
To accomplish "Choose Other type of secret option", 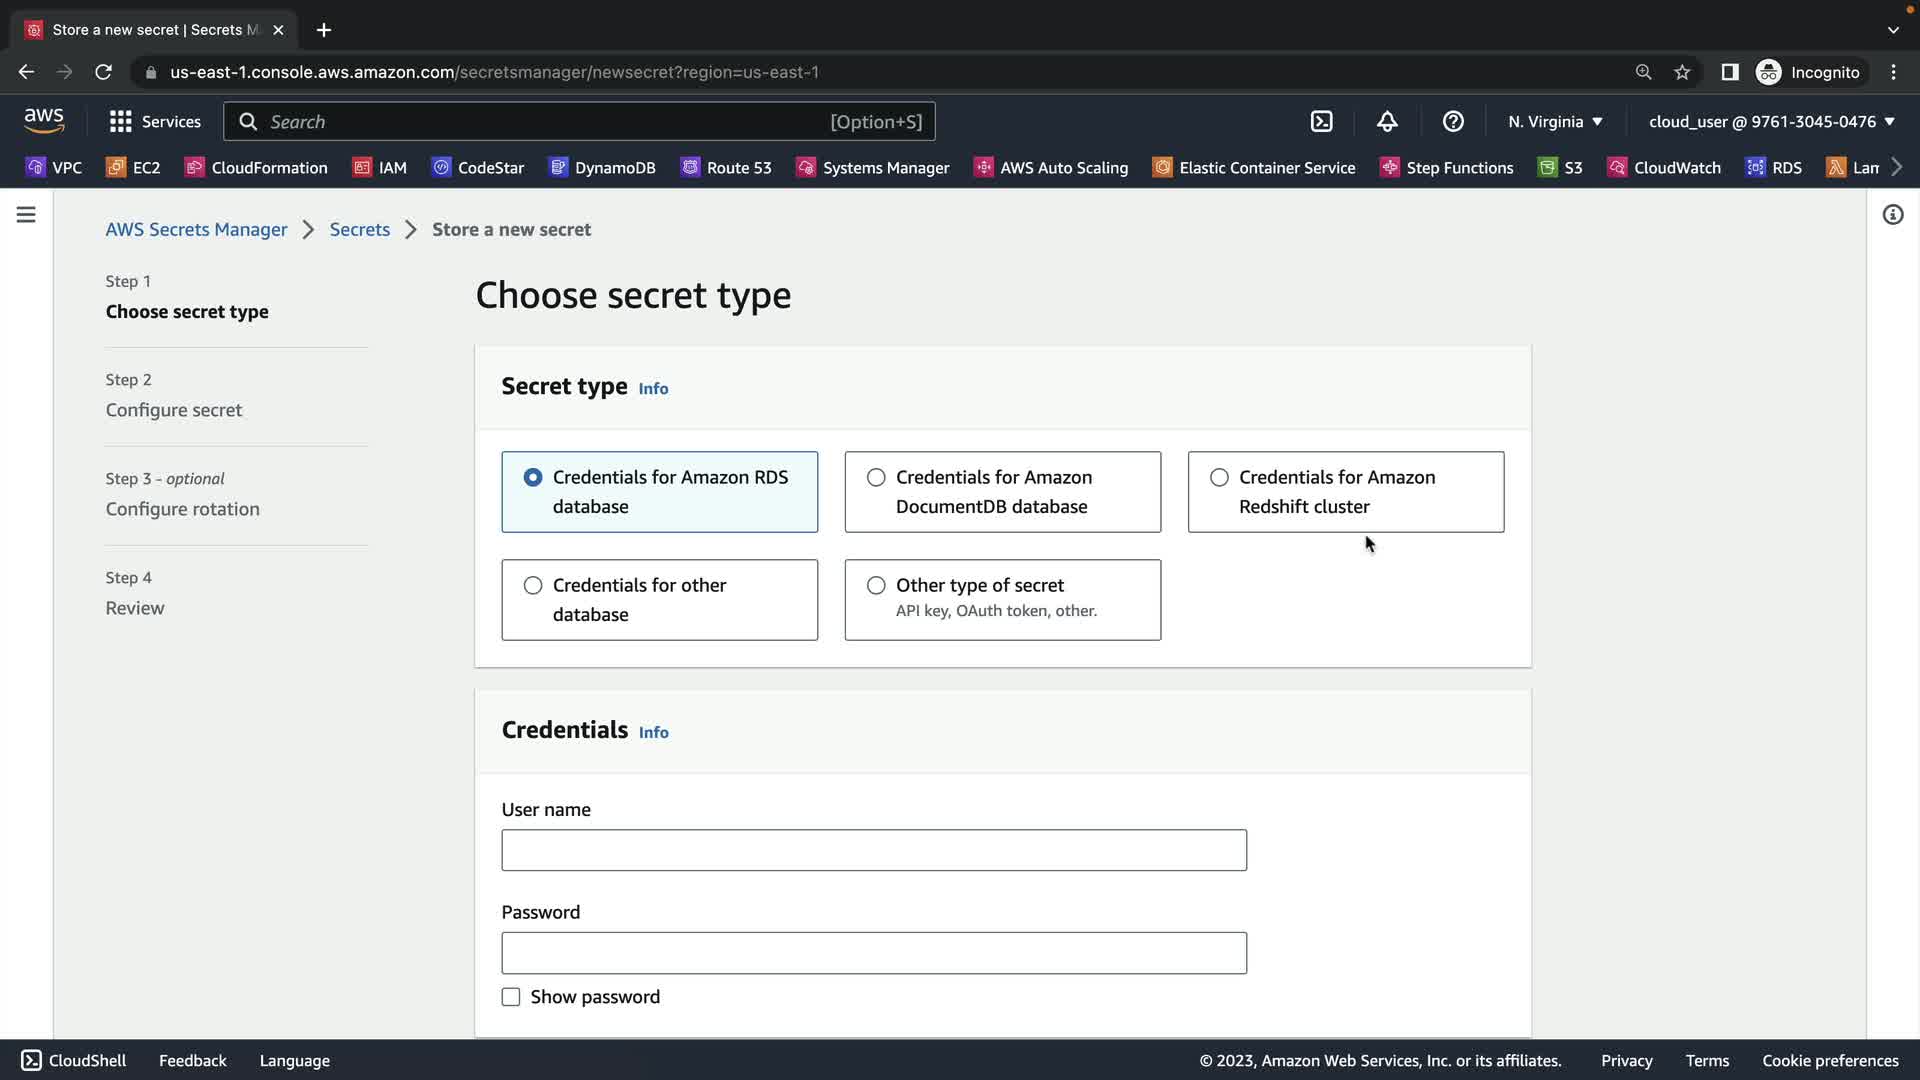I will pyautogui.click(x=876, y=586).
